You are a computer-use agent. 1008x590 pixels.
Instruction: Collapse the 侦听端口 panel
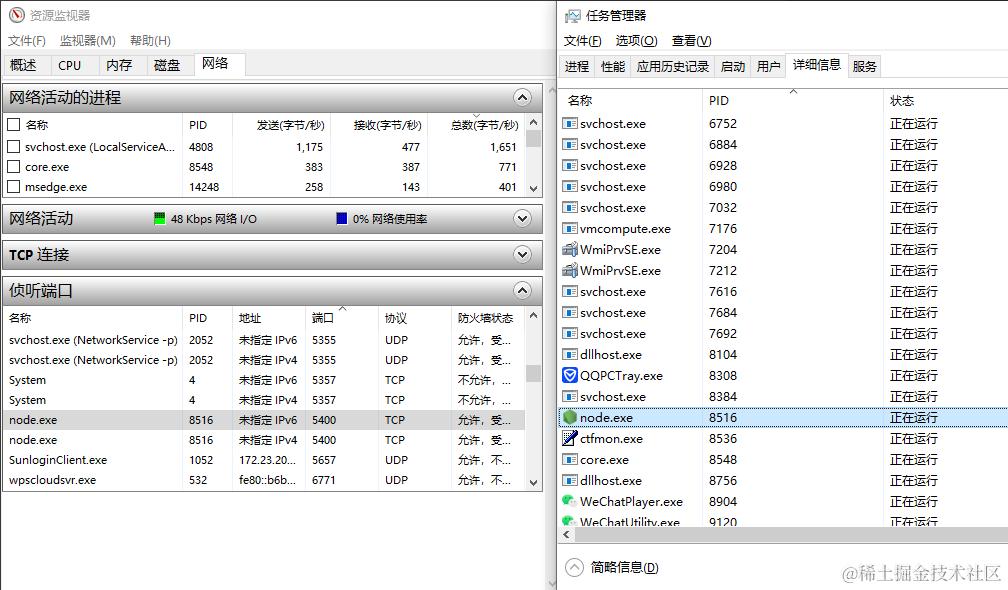point(523,291)
